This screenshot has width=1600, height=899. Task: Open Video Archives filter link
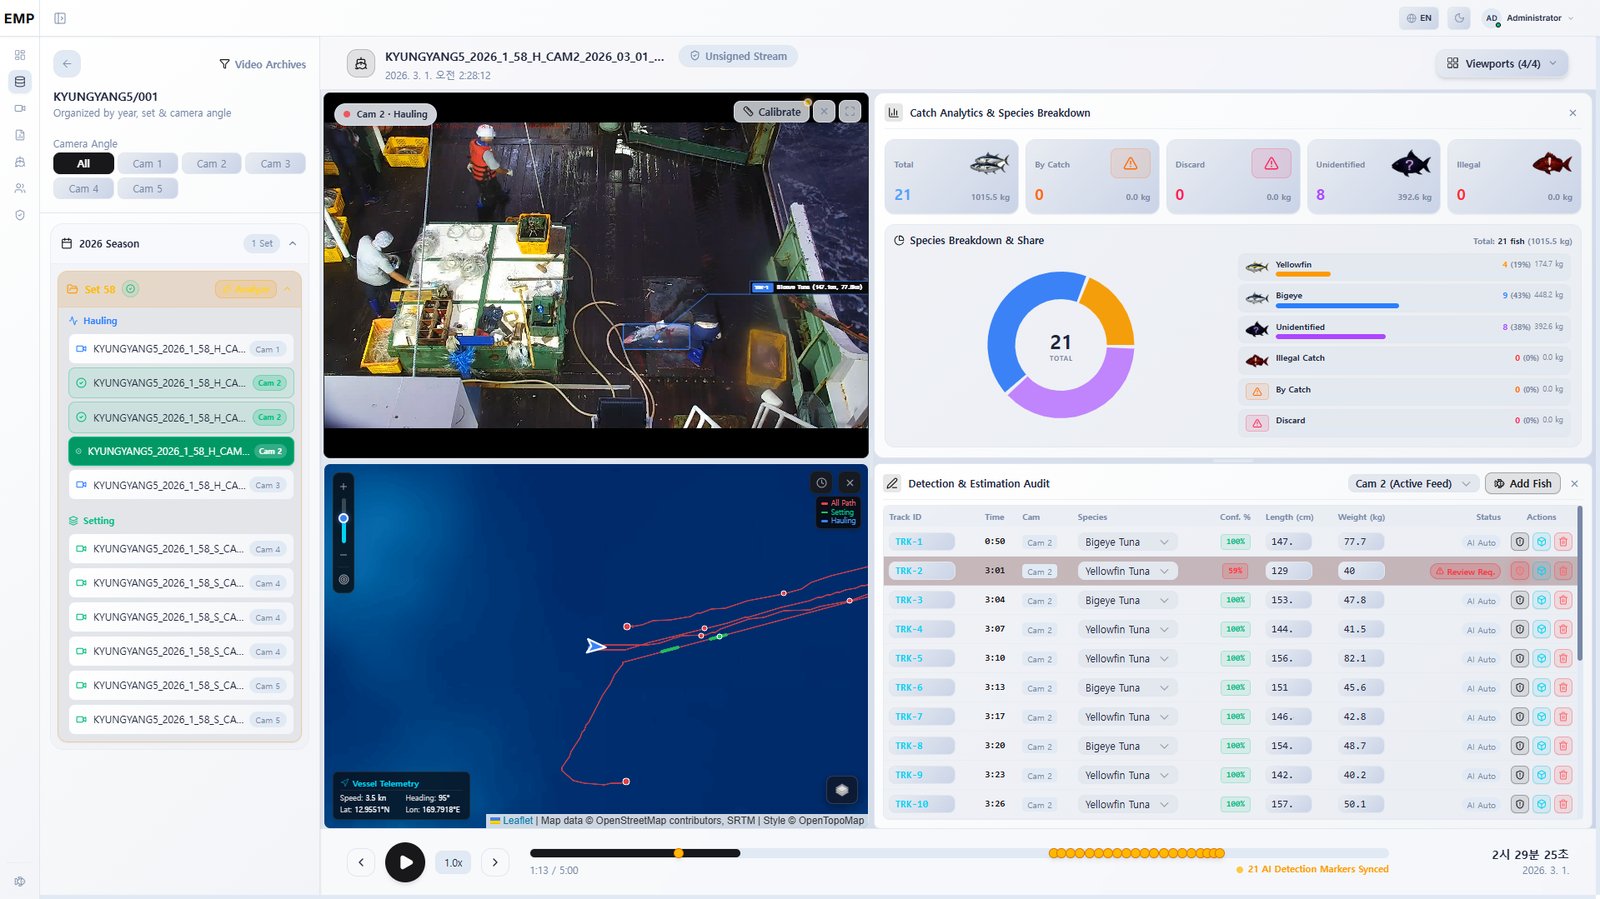(263, 64)
